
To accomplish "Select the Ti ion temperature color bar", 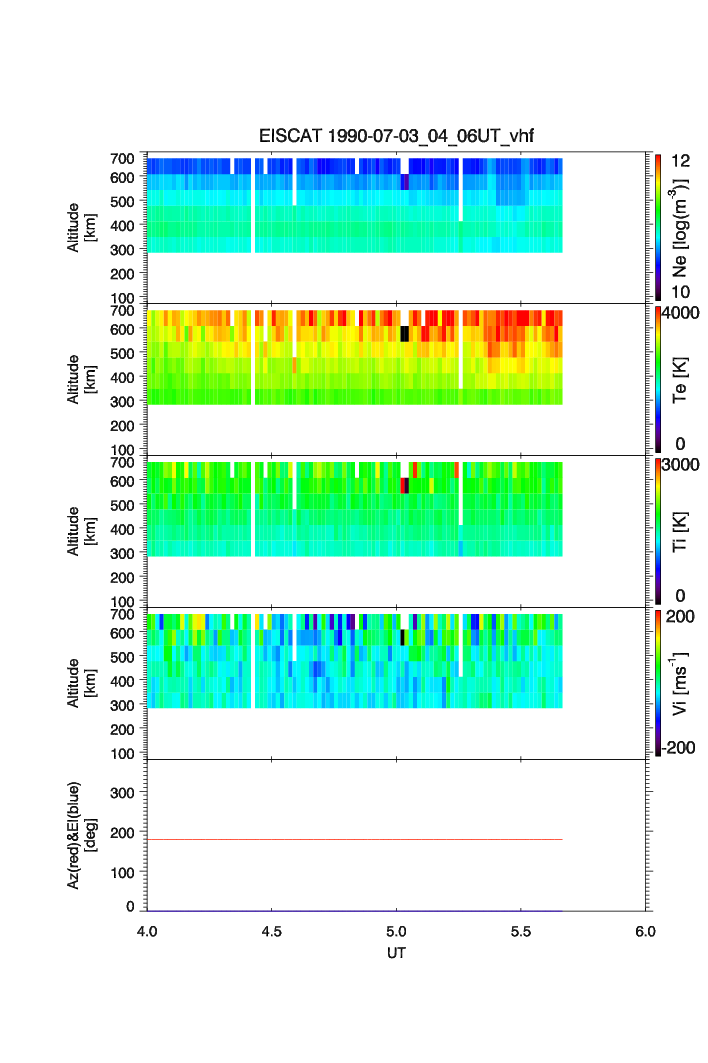I will click(x=658, y=531).
